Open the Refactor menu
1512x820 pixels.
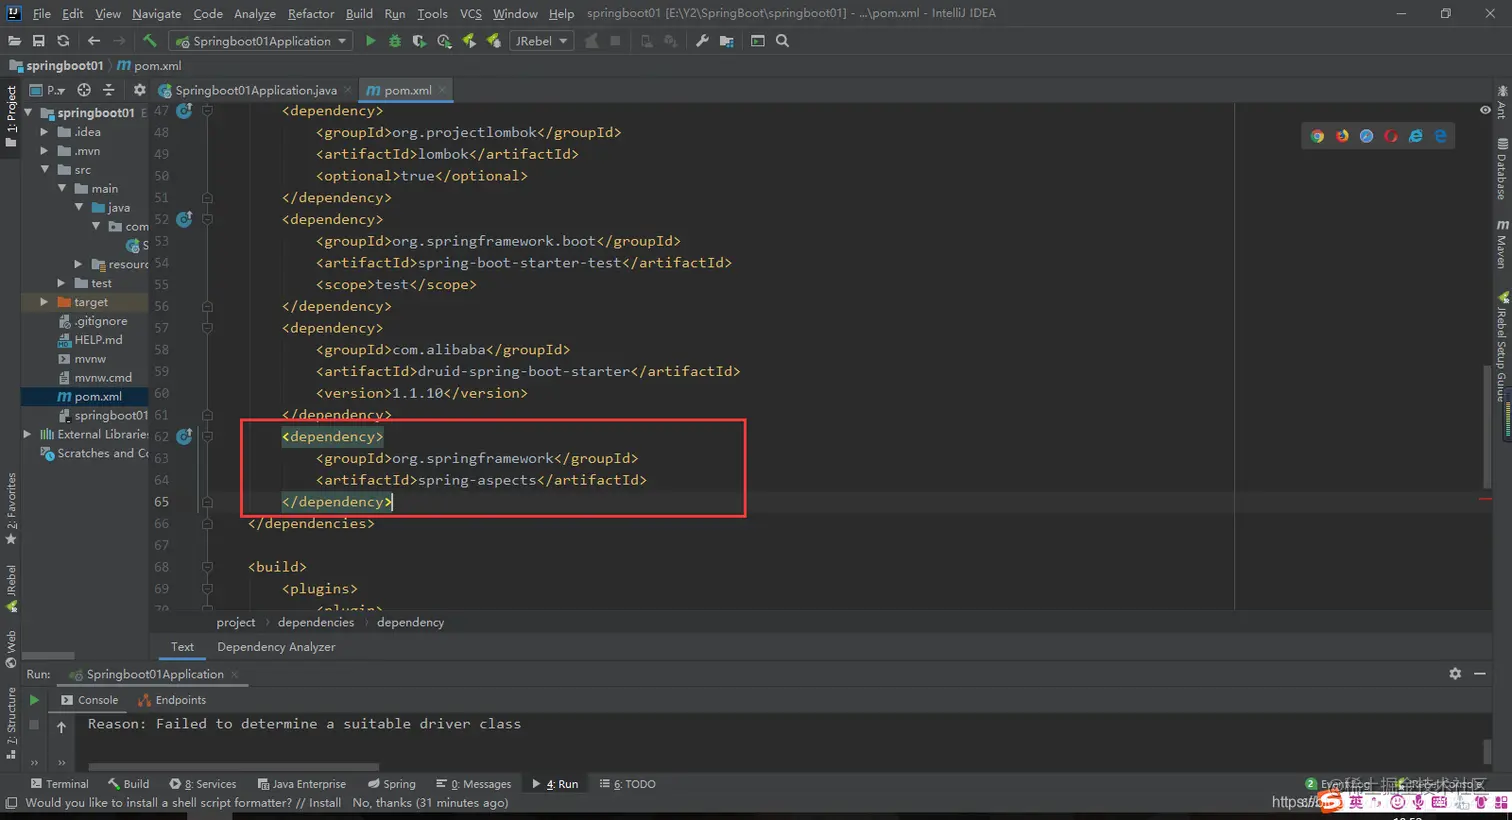[310, 13]
